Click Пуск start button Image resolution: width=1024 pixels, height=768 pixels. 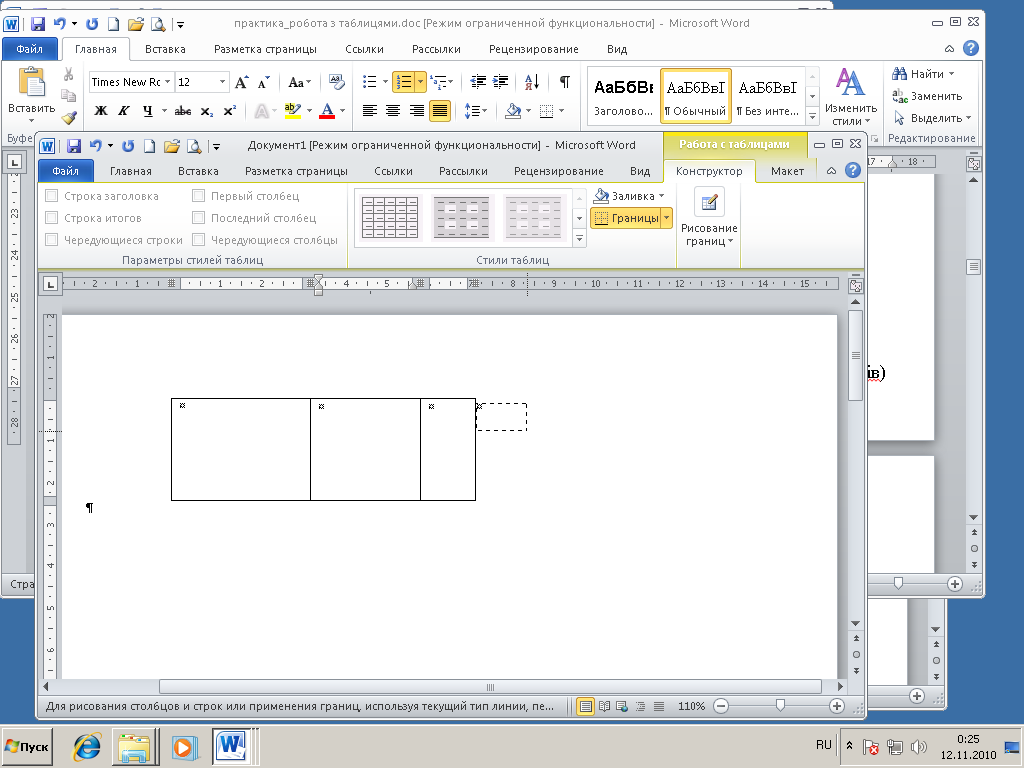27,746
